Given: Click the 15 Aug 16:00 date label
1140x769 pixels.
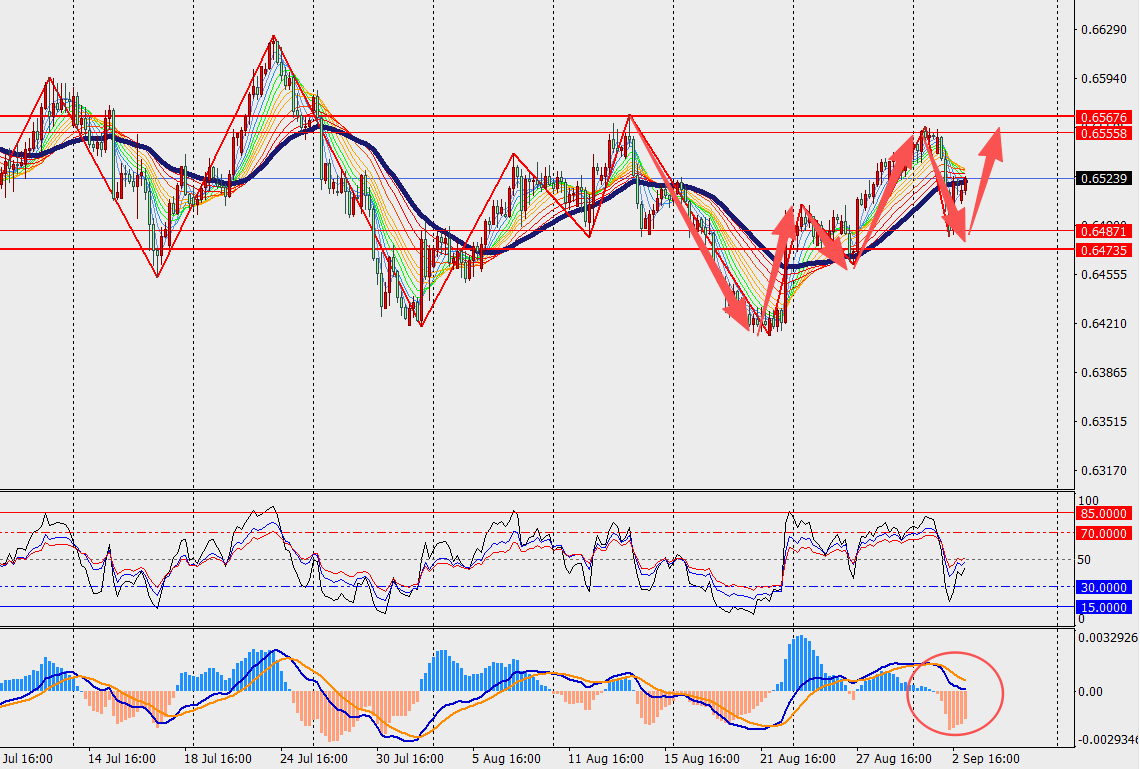Looking at the screenshot, I should (x=702, y=758).
